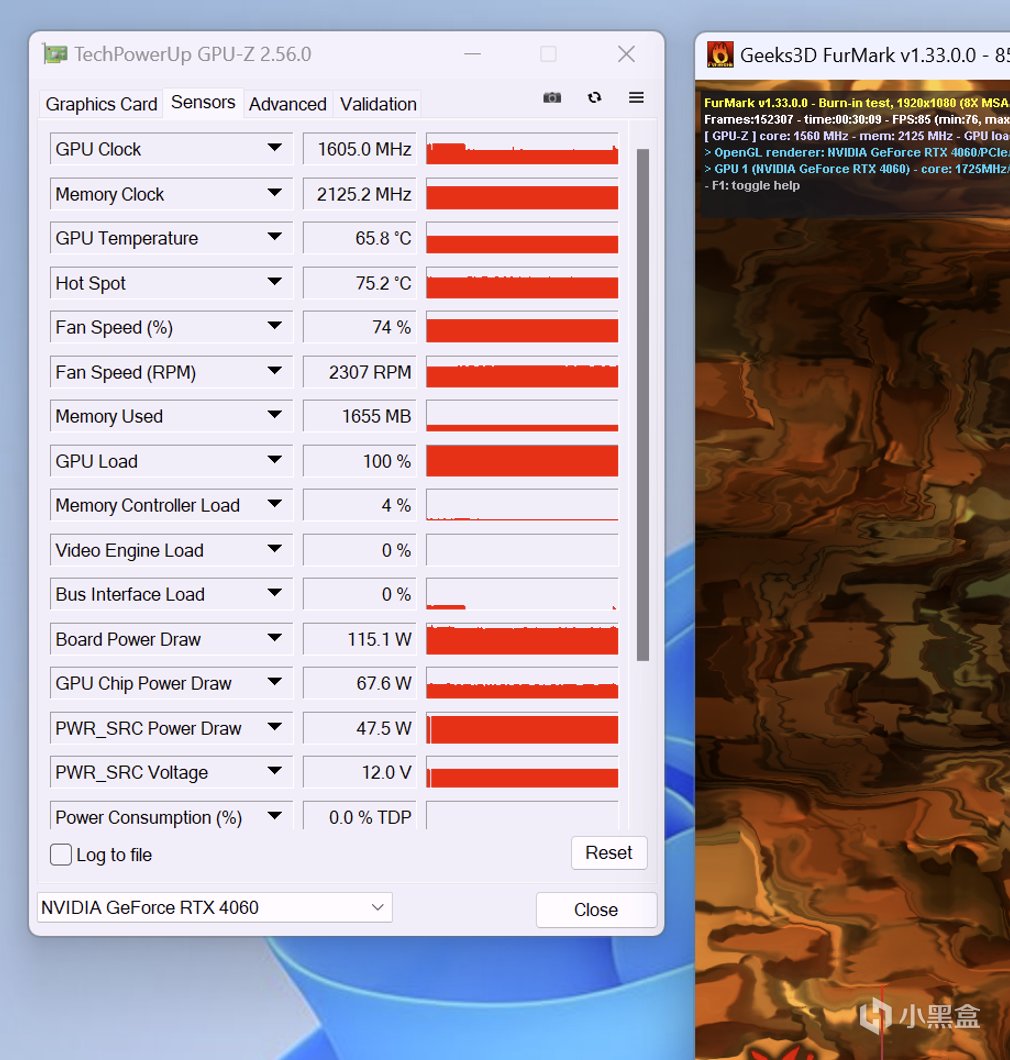Click the 0.0 % TDP value
This screenshot has height=1060, width=1010.
point(360,816)
